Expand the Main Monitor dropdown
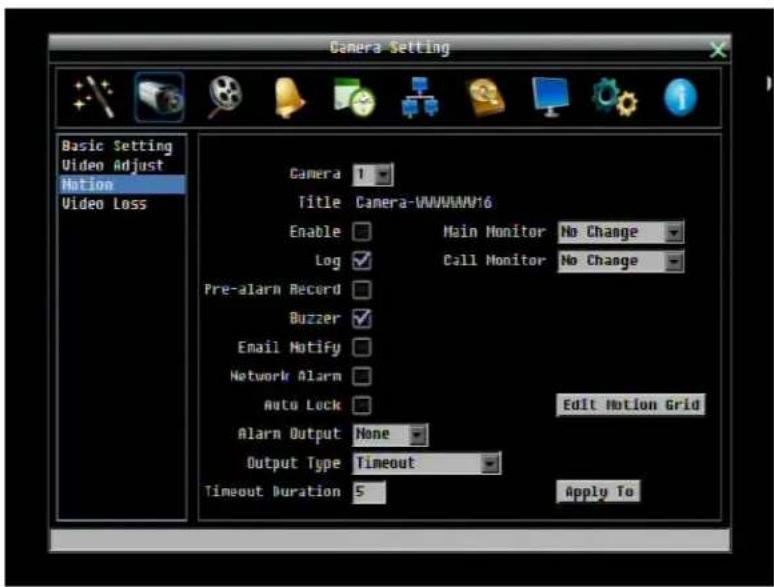The height and width of the screenshot is (587, 774). pos(621,232)
